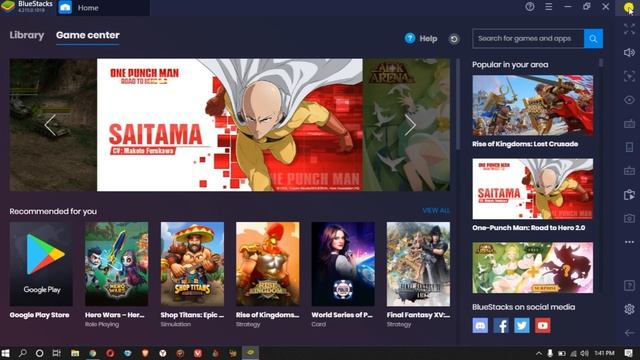The height and width of the screenshot is (360, 640).
Task: Open the hamburger menu in title bar
Action: tap(549, 7)
